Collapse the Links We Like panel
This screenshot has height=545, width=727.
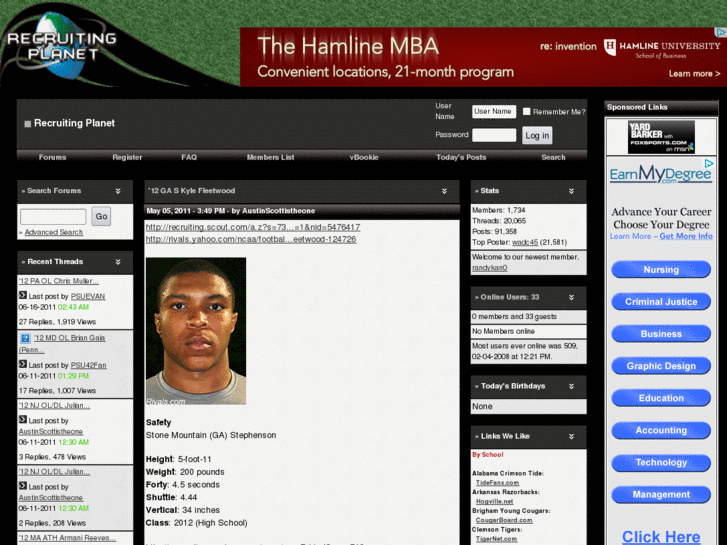(571, 436)
